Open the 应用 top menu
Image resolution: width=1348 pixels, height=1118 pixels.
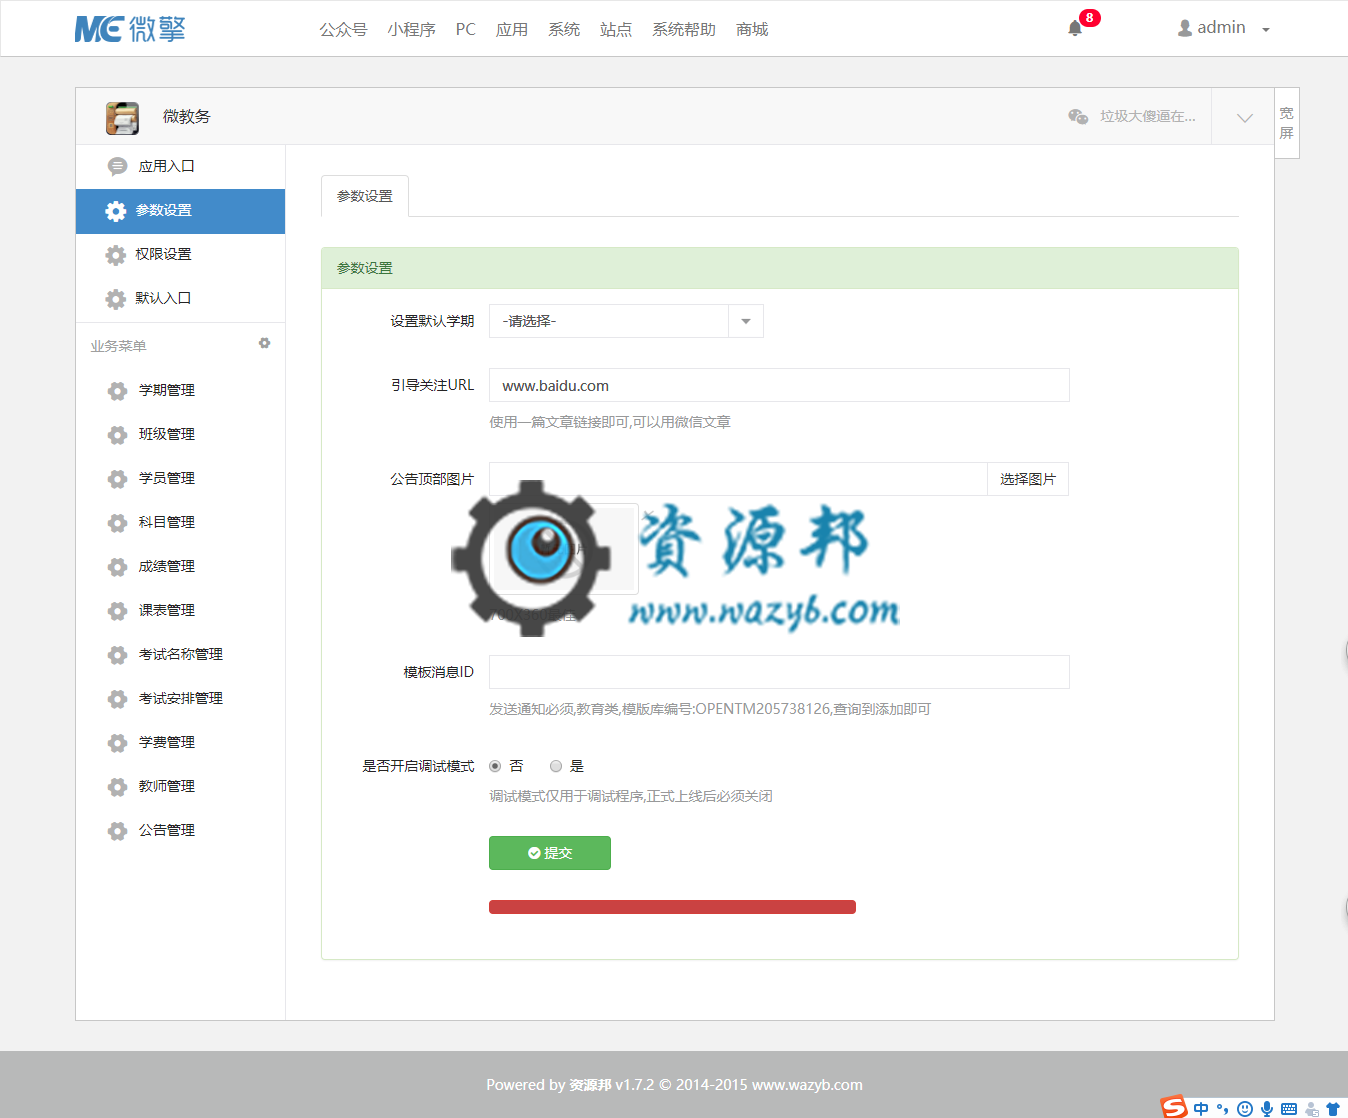(x=512, y=29)
